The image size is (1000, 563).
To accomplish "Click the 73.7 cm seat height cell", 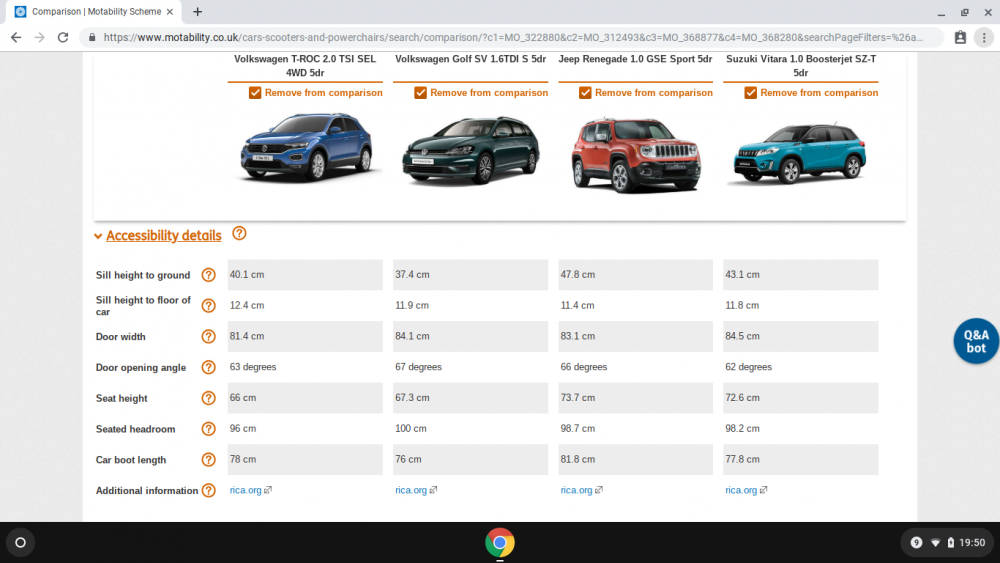I will coord(635,398).
